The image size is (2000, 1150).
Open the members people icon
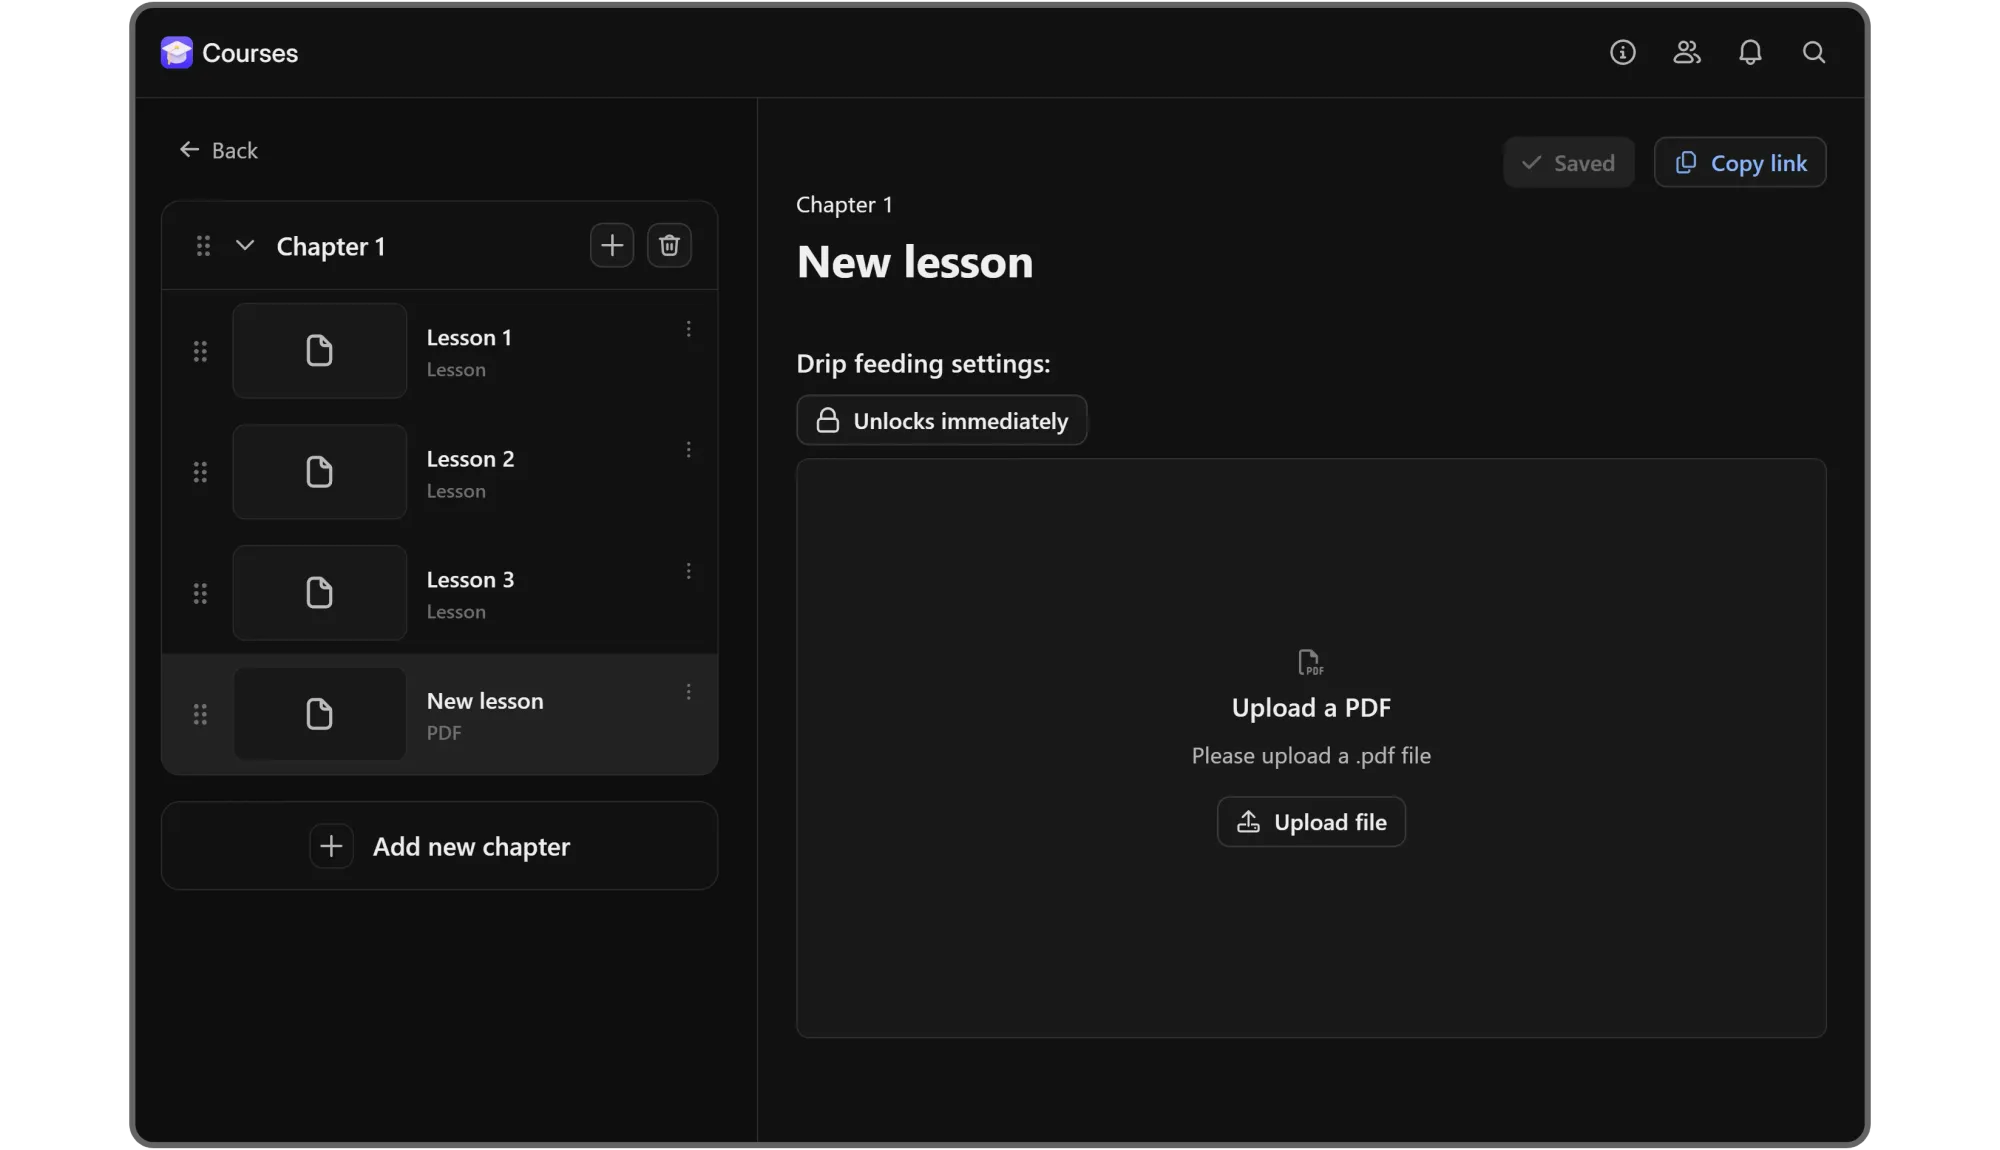[1686, 52]
